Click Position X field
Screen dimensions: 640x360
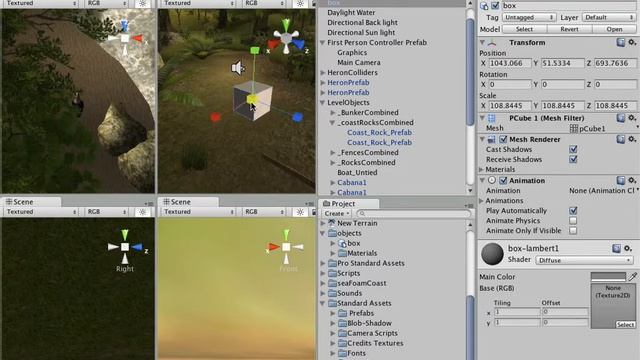point(510,63)
